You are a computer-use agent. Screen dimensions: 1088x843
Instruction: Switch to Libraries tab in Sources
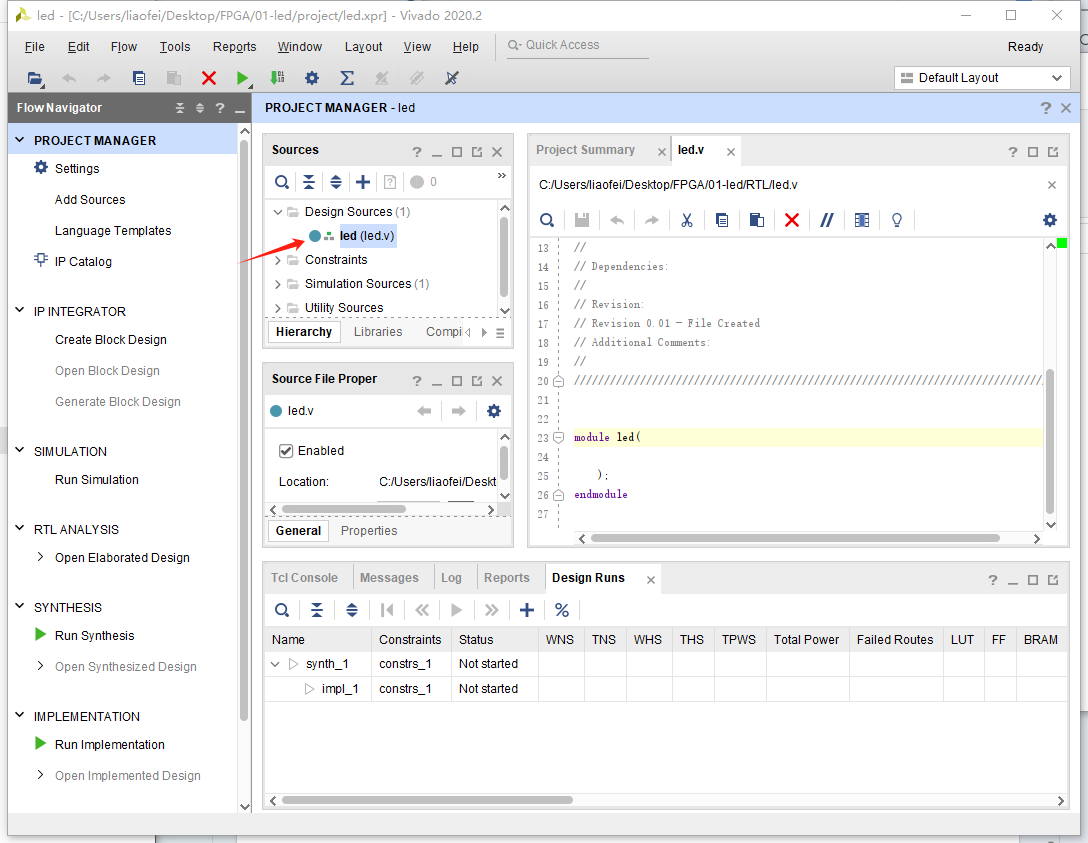click(377, 332)
